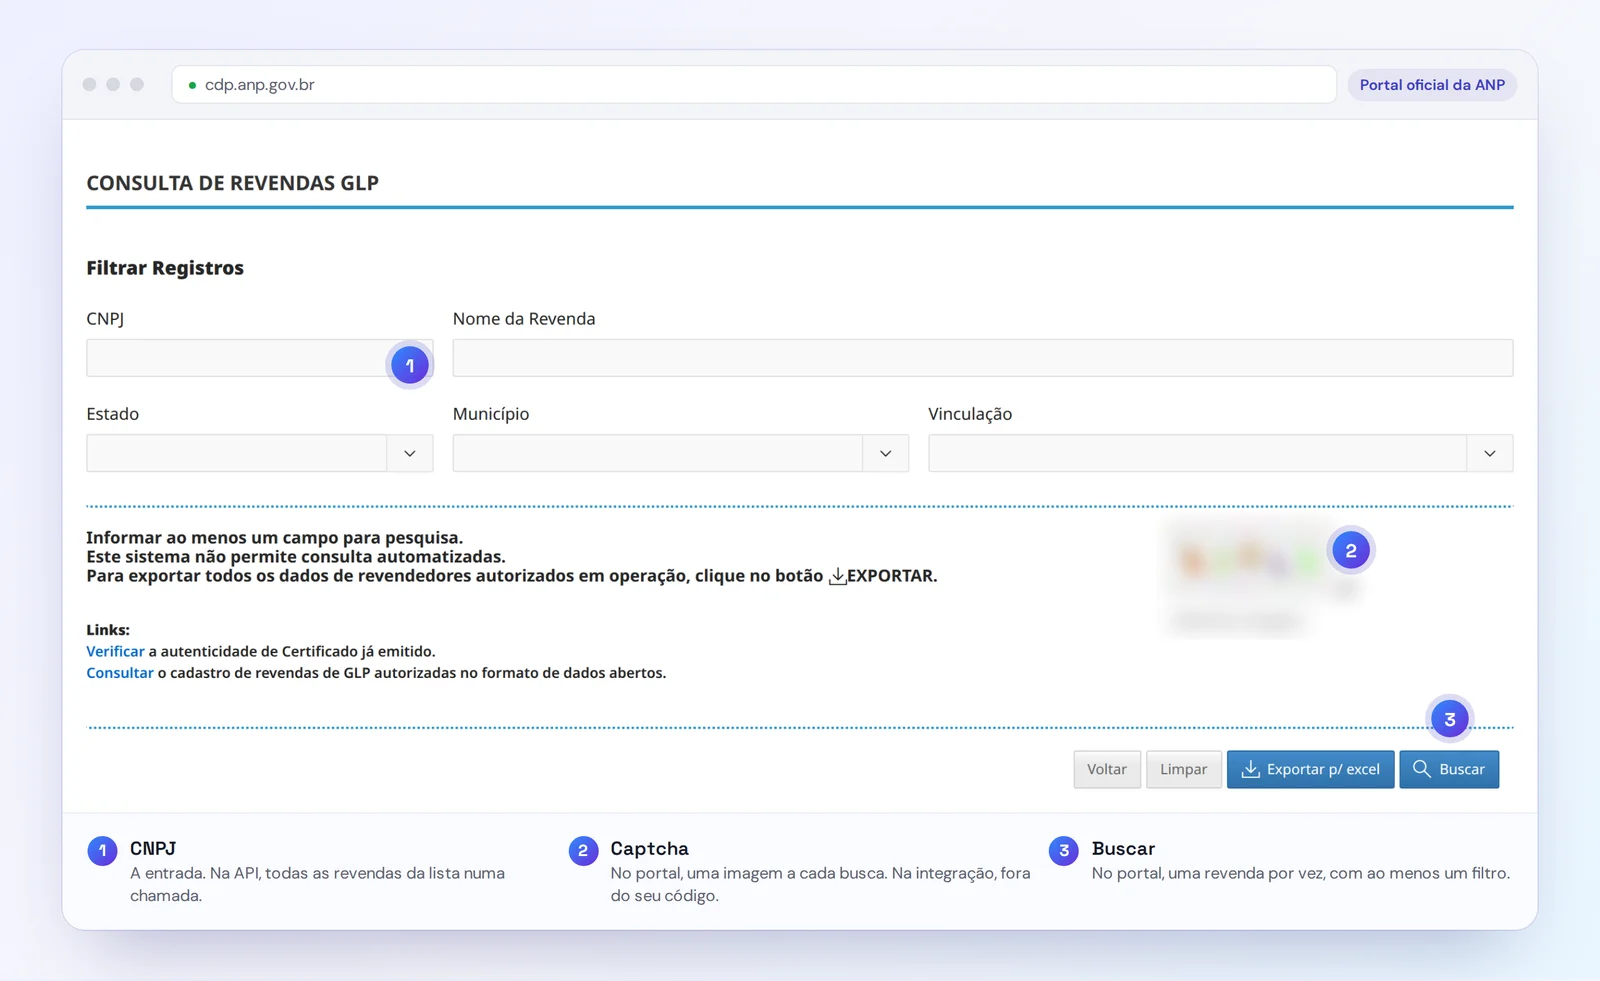Click the CNPJ input field
This screenshot has width=1600, height=981.
tap(259, 358)
